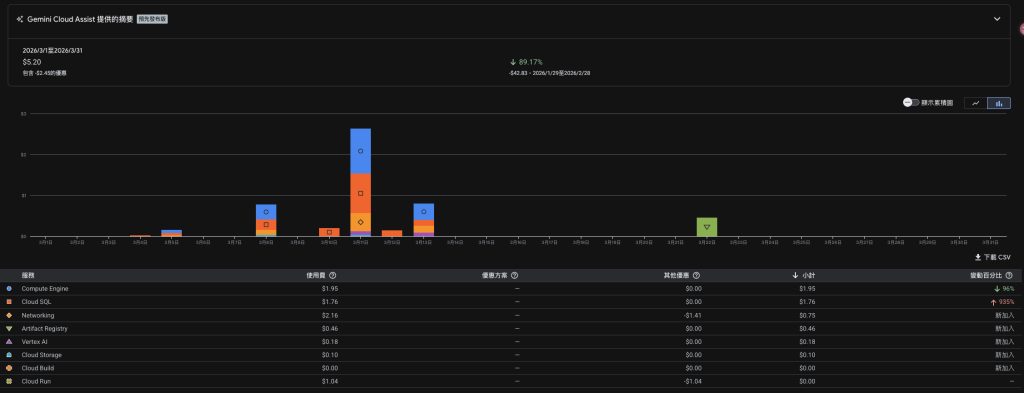
Task: Switch to the line chart view icon
Action: (976, 103)
